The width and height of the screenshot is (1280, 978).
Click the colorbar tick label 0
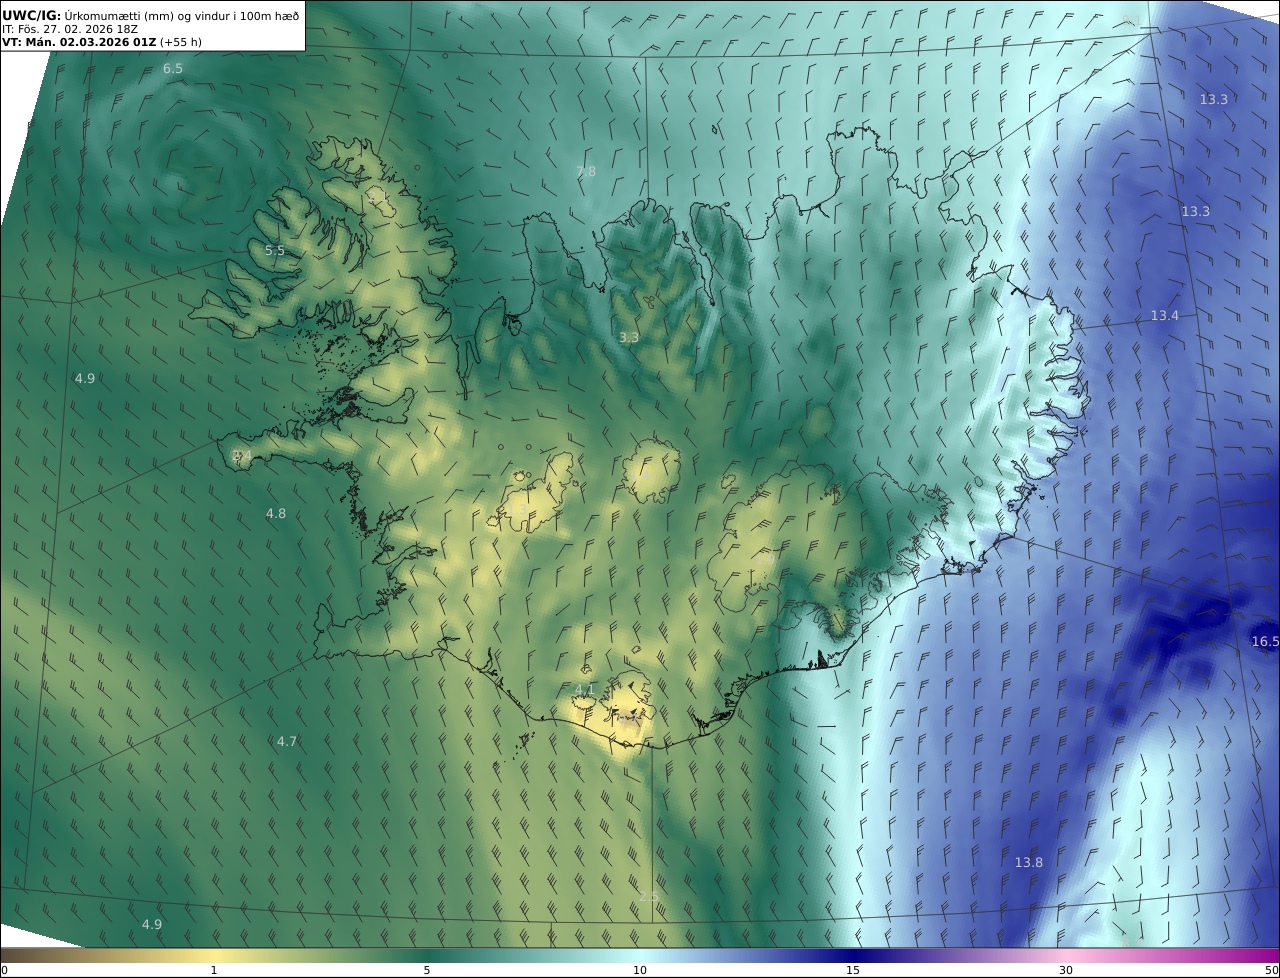[4, 970]
